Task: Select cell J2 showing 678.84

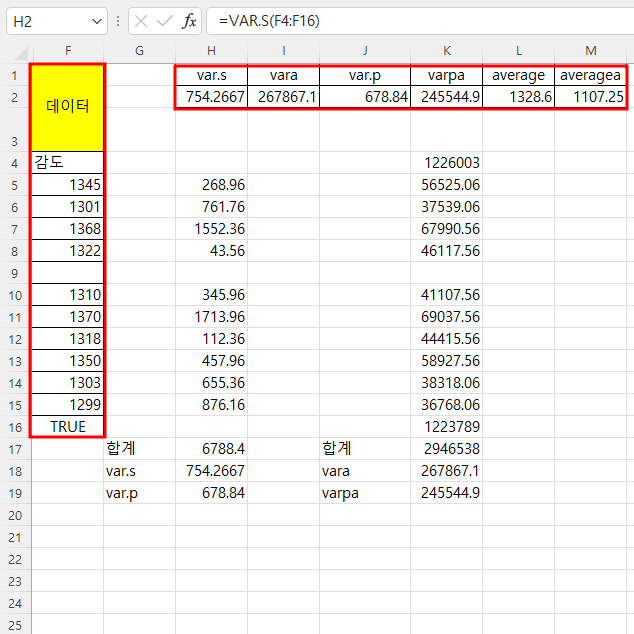Action: tap(365, 97)
